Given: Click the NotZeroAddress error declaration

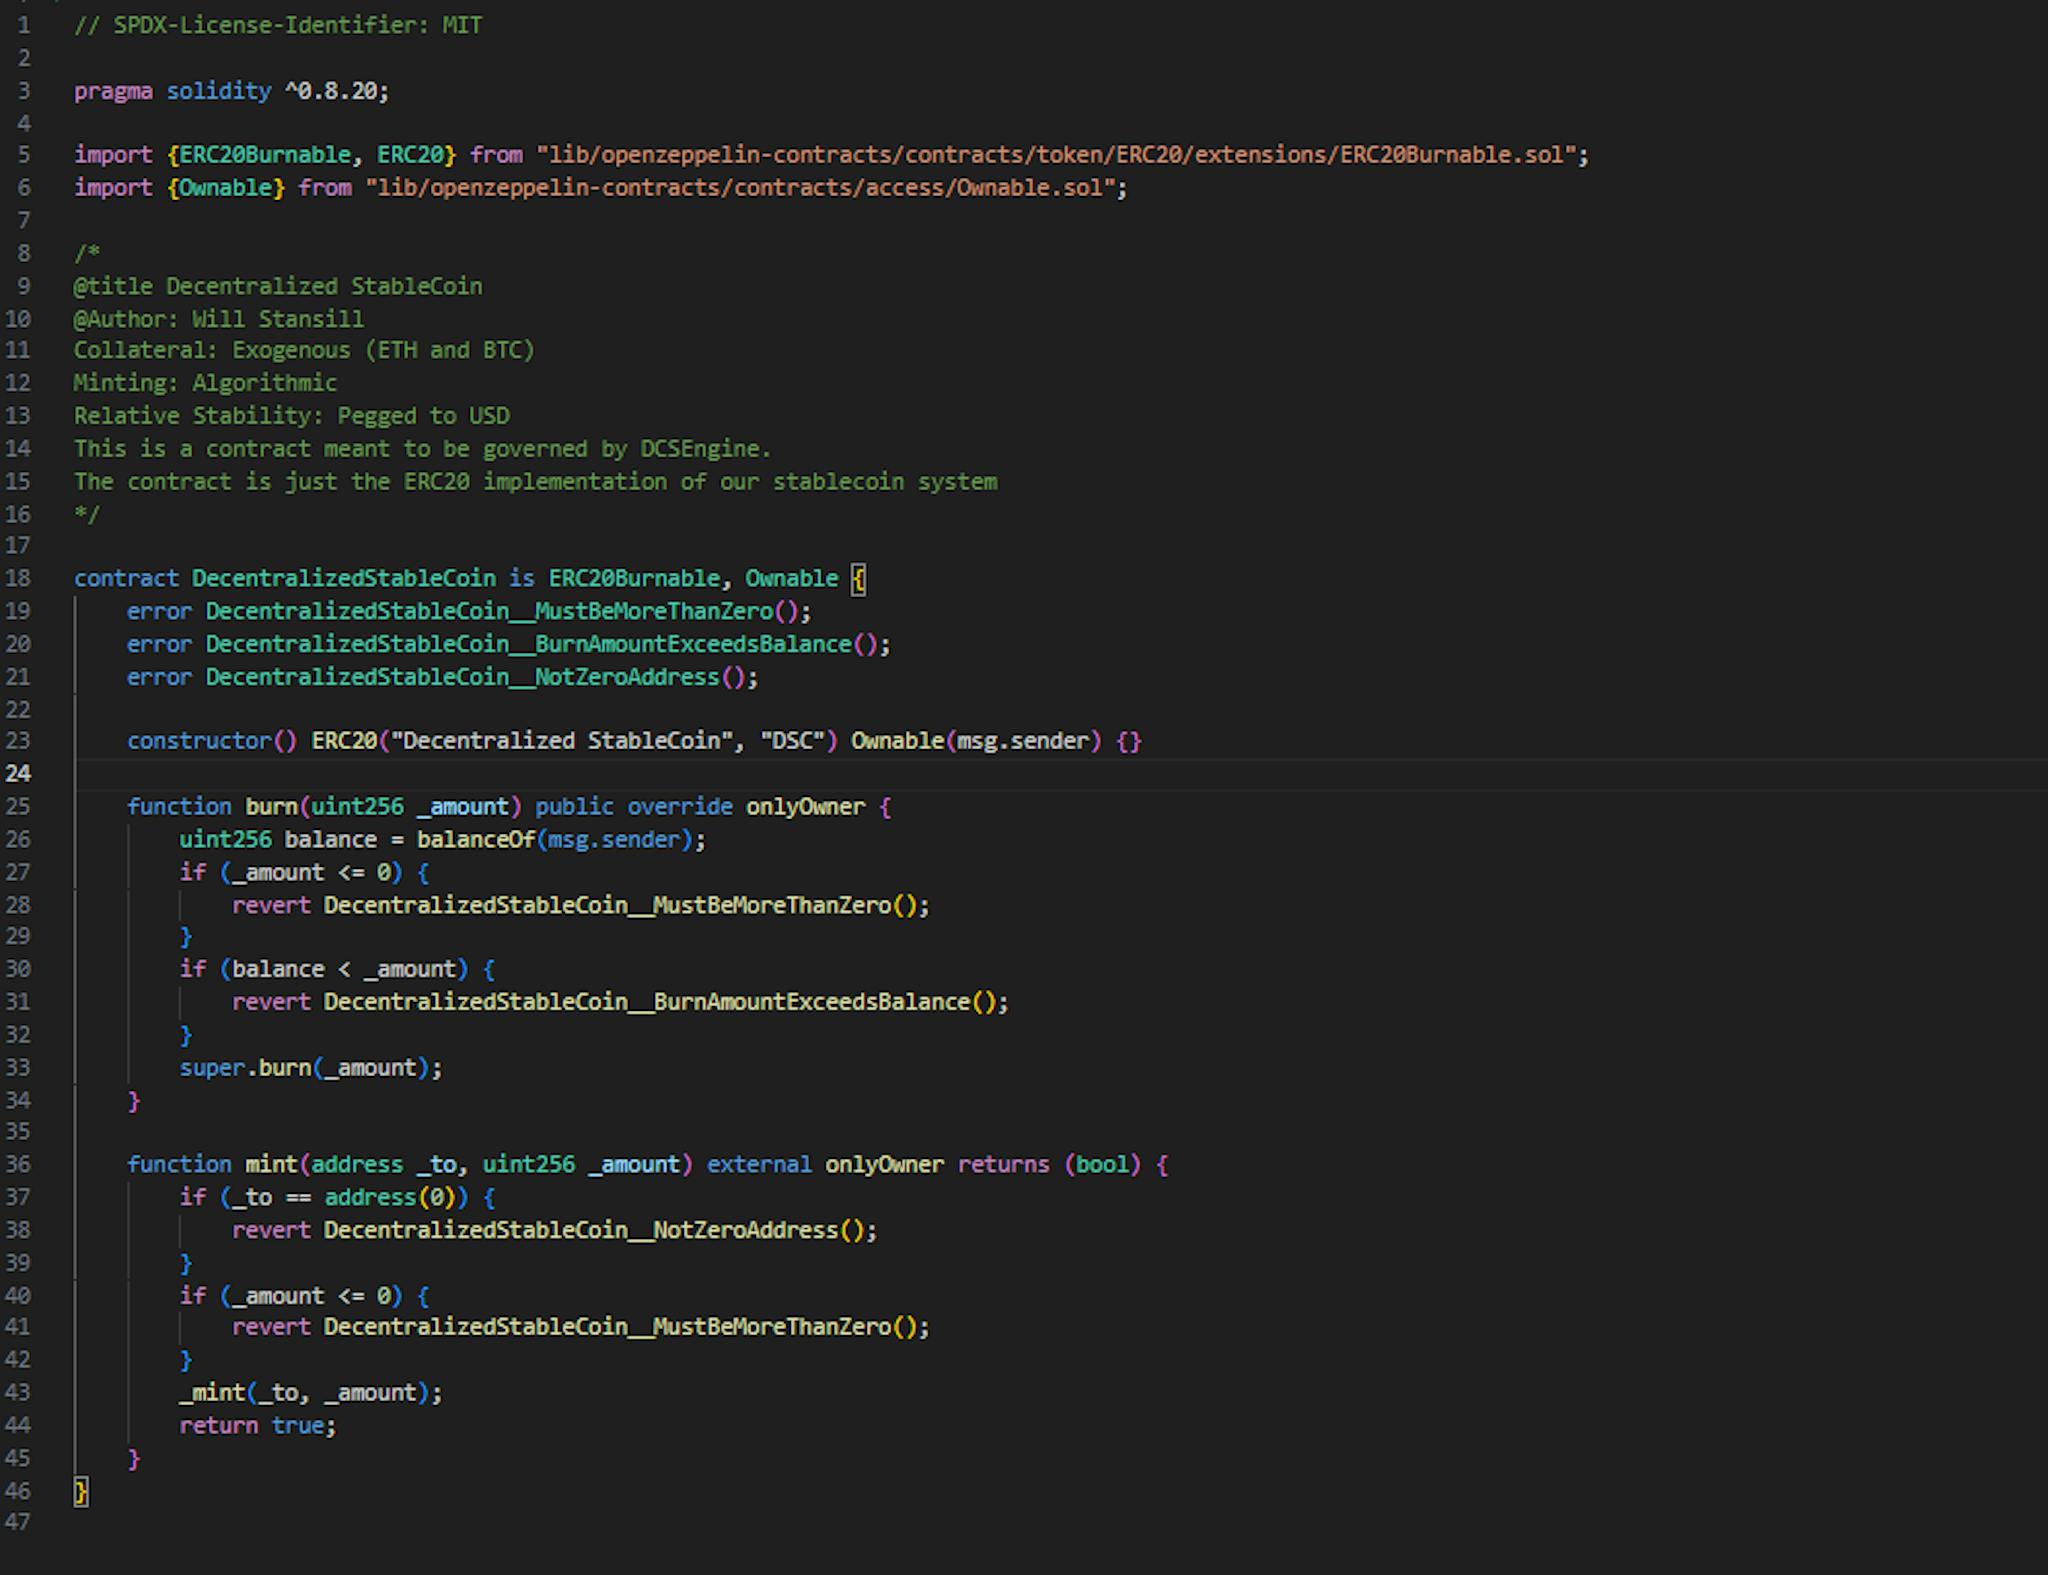Looking at the screenshot, I should click(462, 677).
